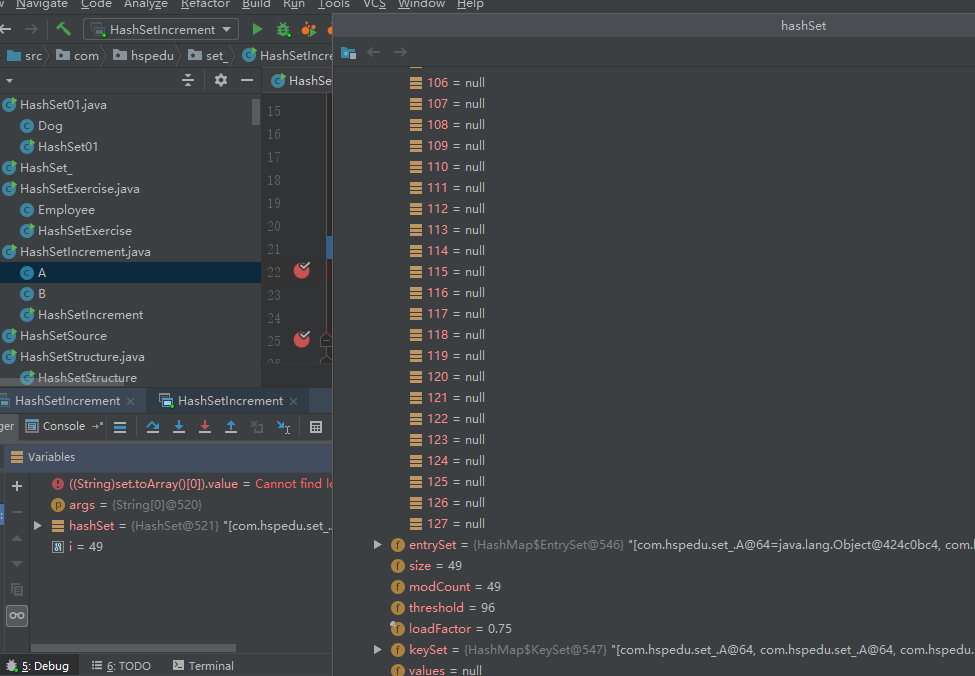Start debugging with the green bug icon
The image size is (975, 676).
pos(283,29)
